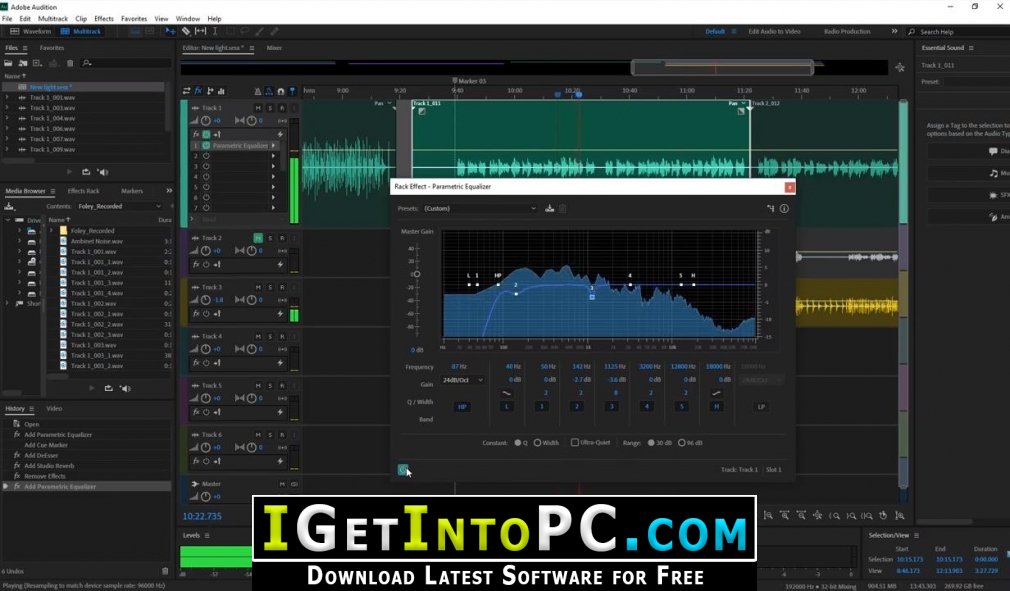The height and width of the screenshot is (591, 1010).
Task: Click the Inputs/Outputs icon above Track 1
Action: 186,91
